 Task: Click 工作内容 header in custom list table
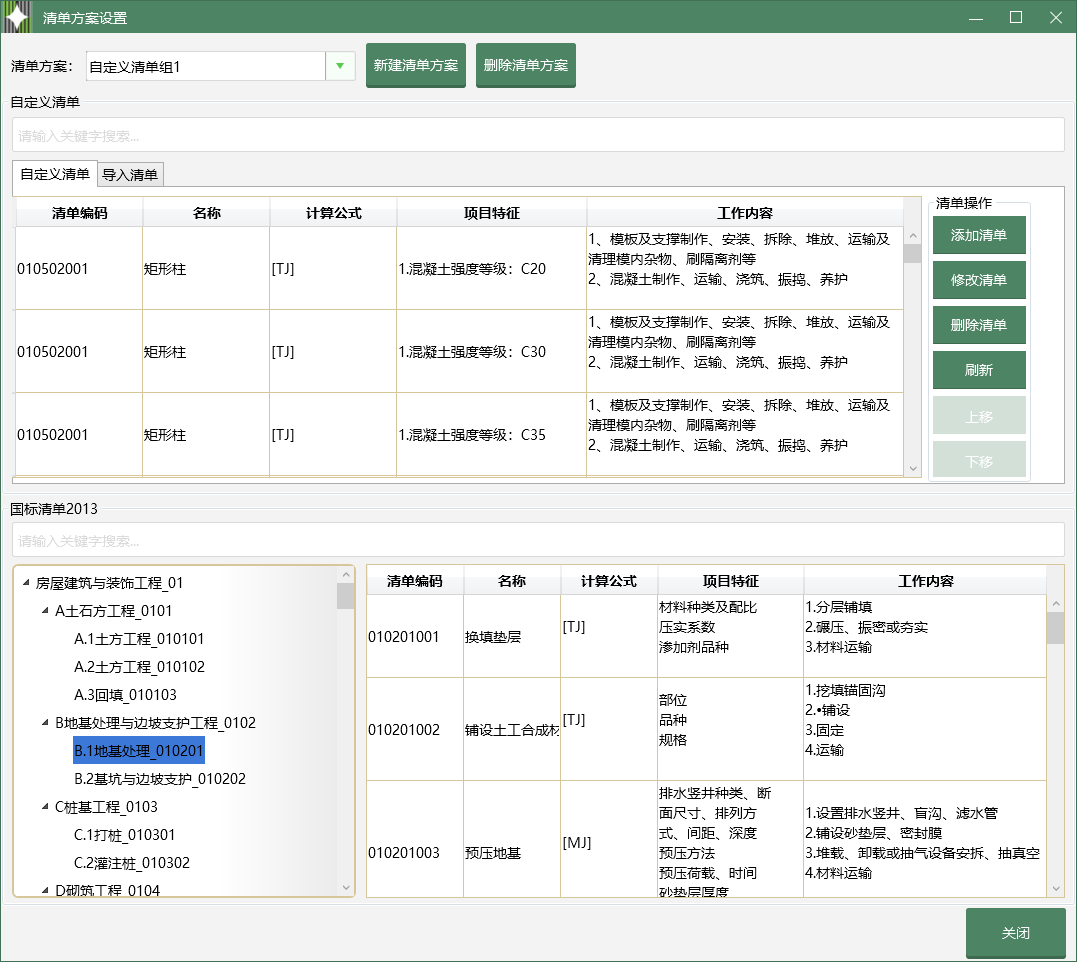tap(745, 213)
